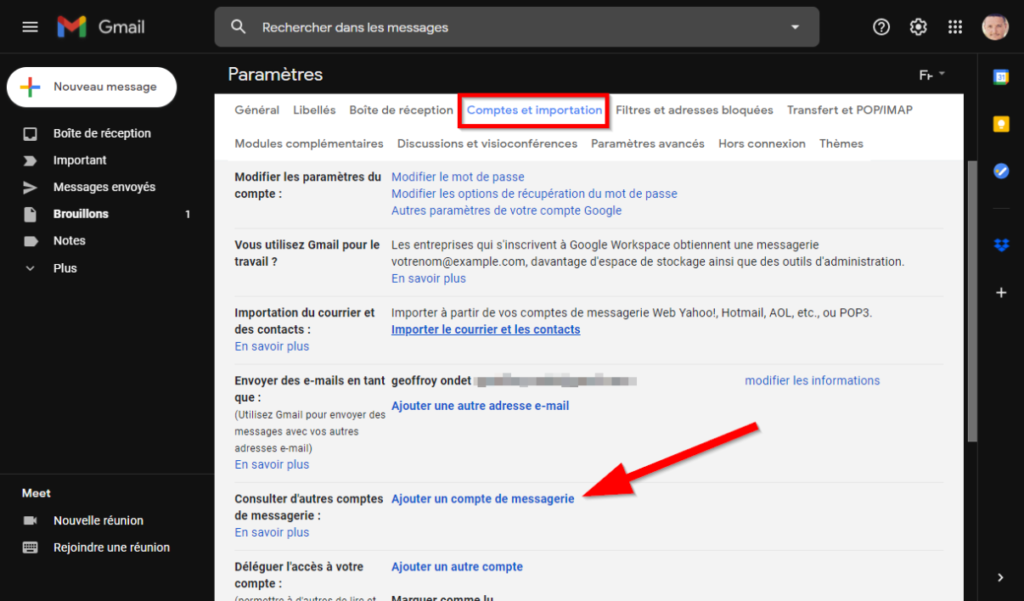Open Dropbox add-on in side panel

pos(1001,245)
